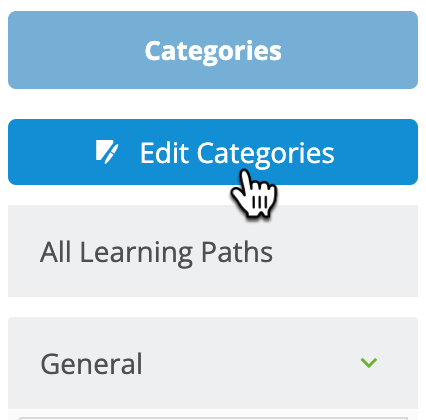Click the white edit glyph on blue button
Screen dimensions: 426x420
(107, 152)
